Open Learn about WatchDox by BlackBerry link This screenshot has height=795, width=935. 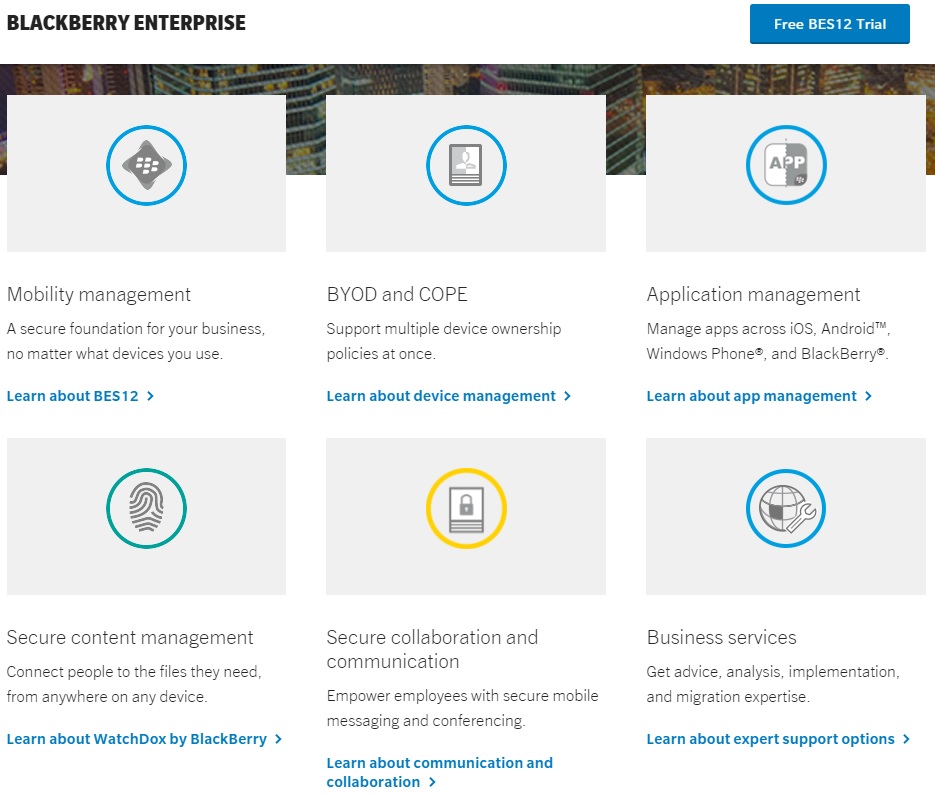pyautogui.click(x=144, y=739)
